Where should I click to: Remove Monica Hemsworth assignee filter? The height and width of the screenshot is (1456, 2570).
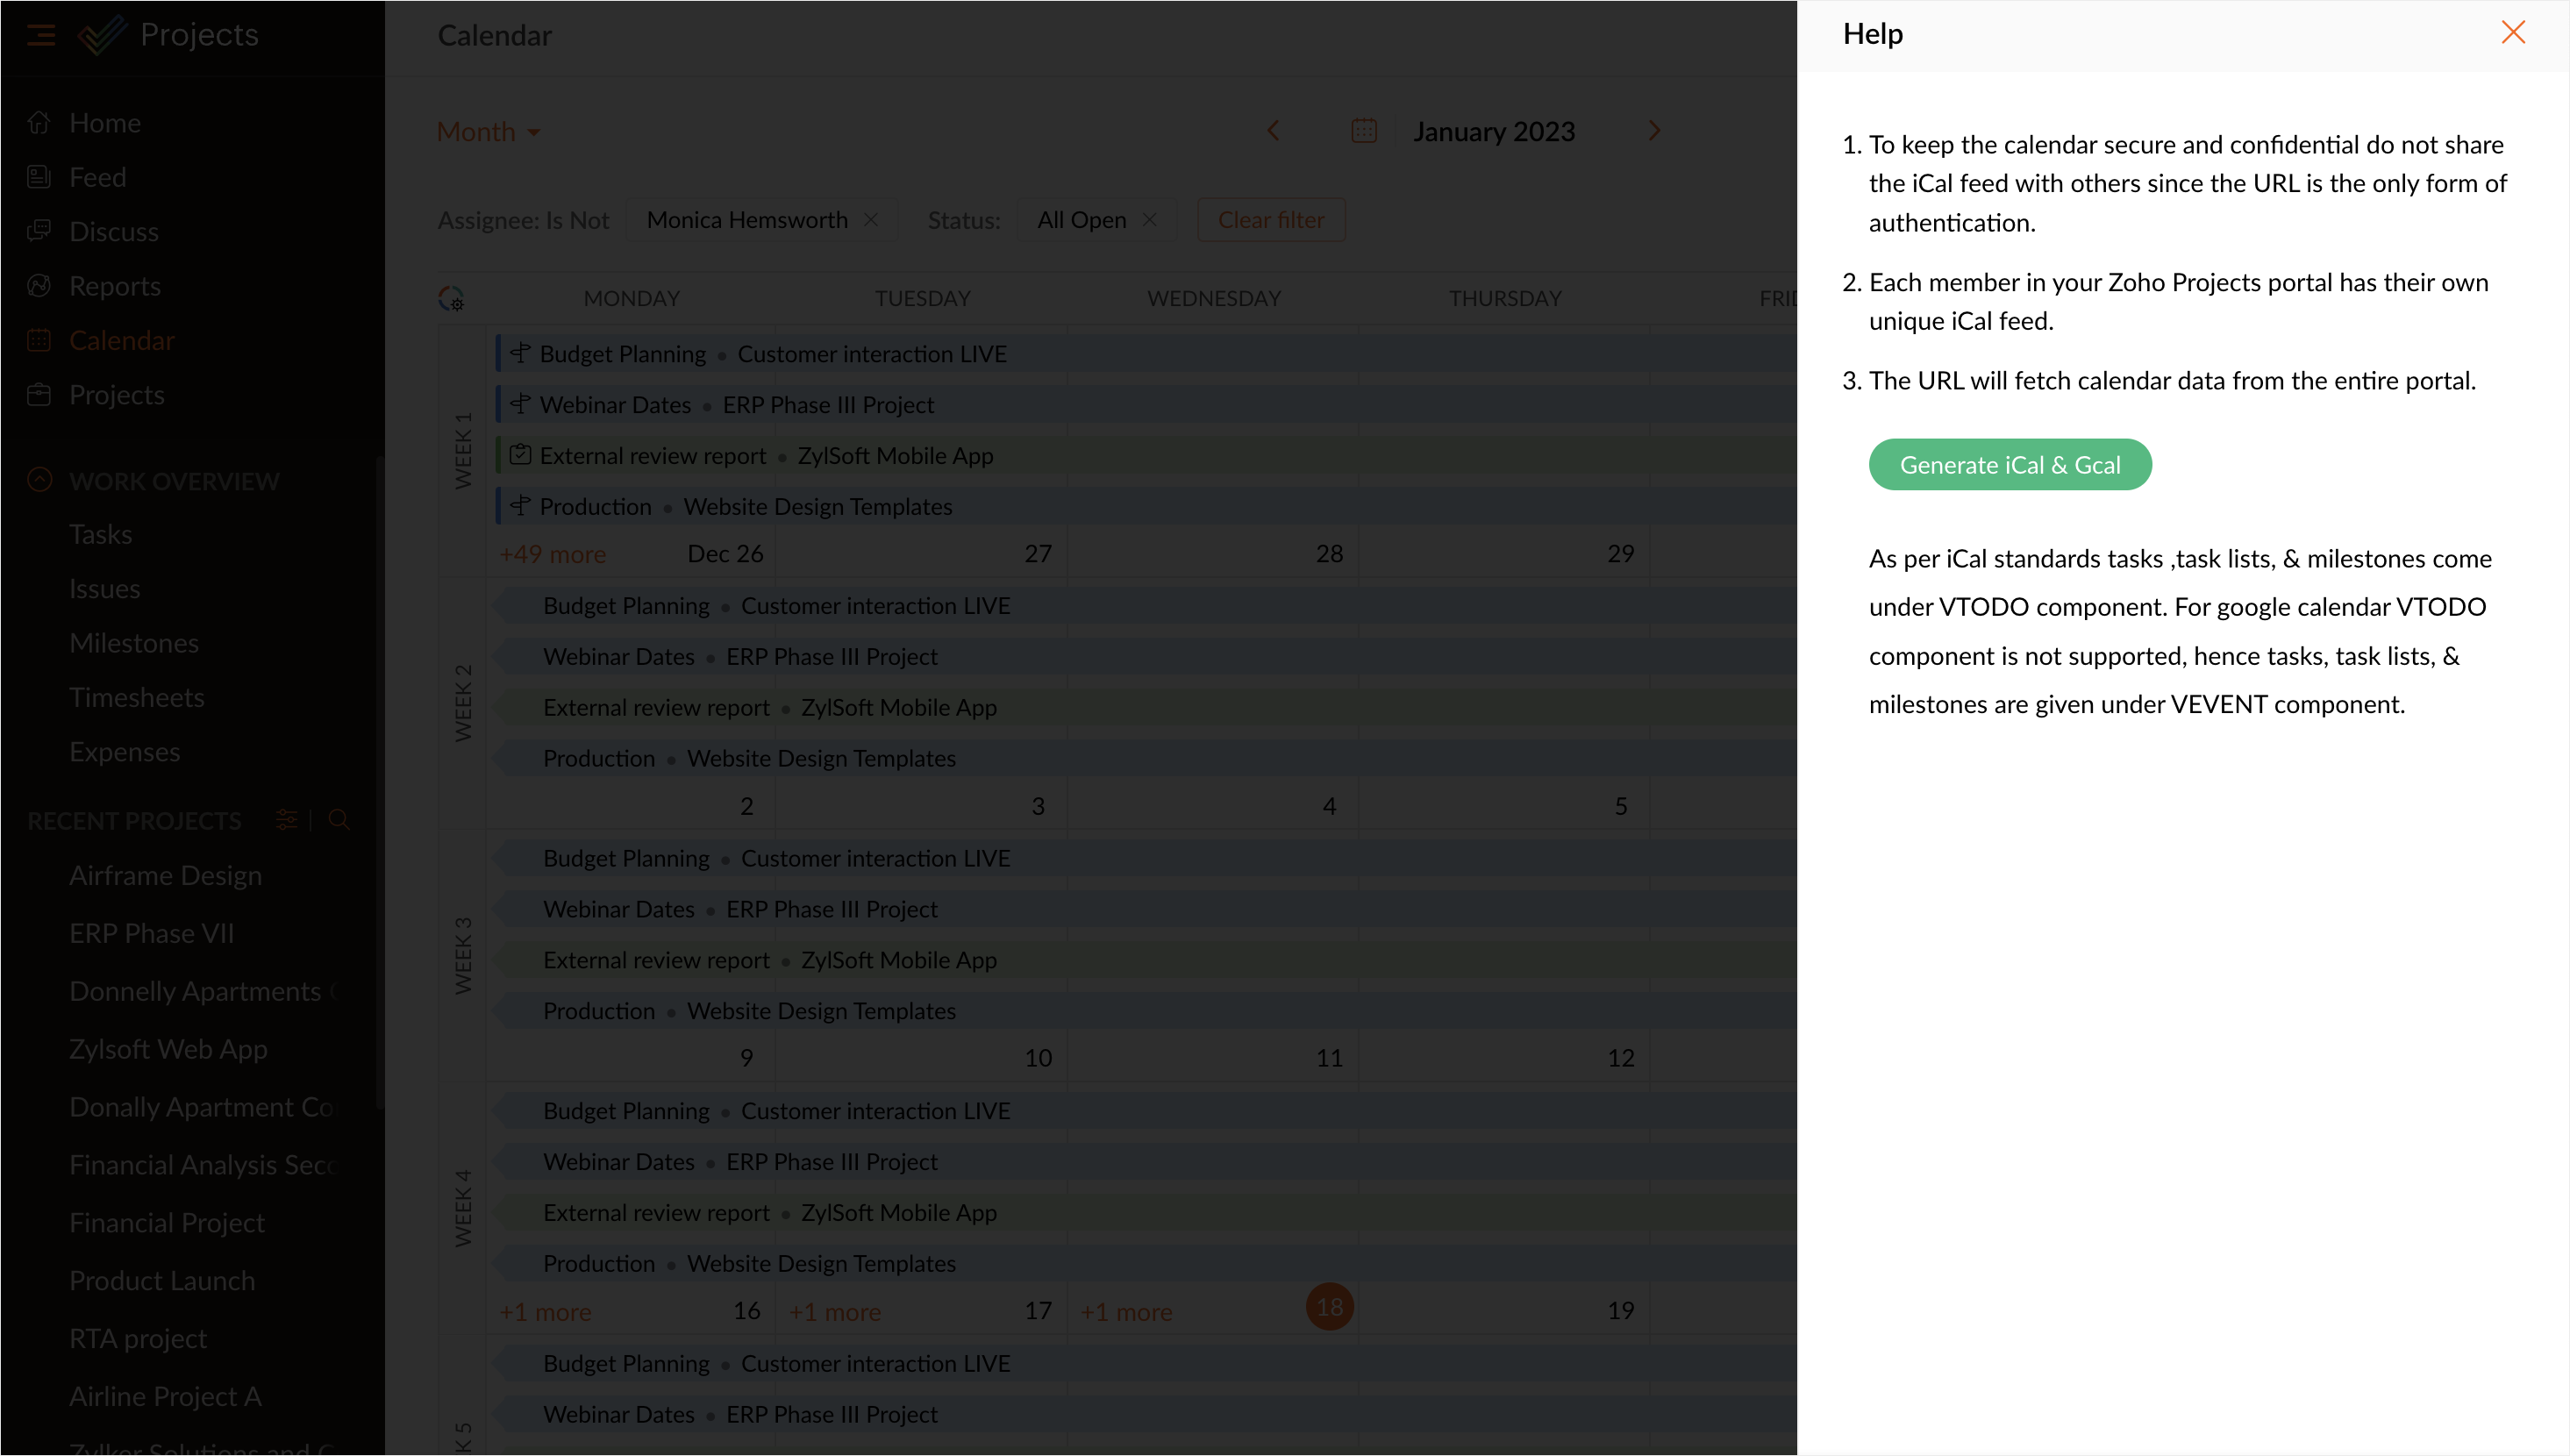click(871, 220)
